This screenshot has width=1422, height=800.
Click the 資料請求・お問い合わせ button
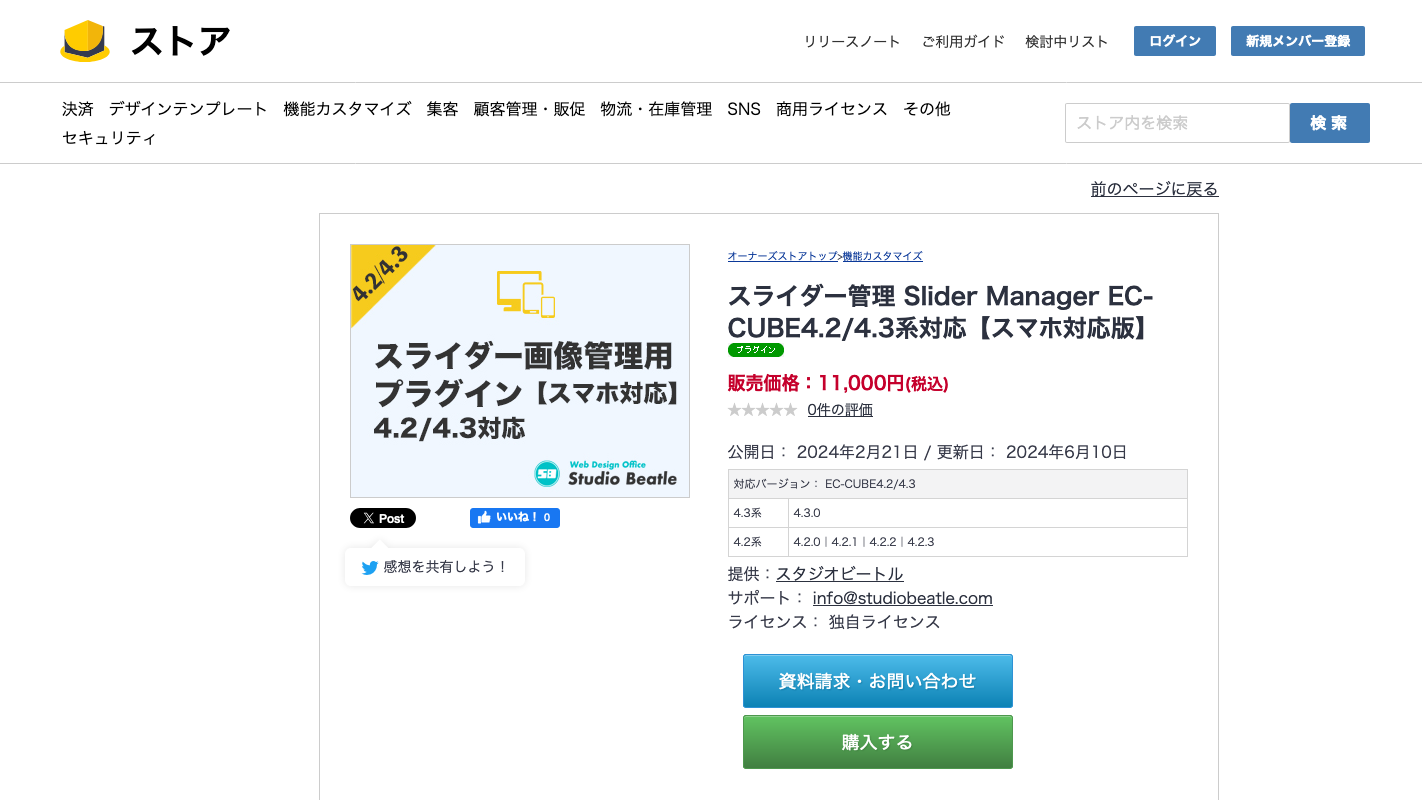point(877,681)
